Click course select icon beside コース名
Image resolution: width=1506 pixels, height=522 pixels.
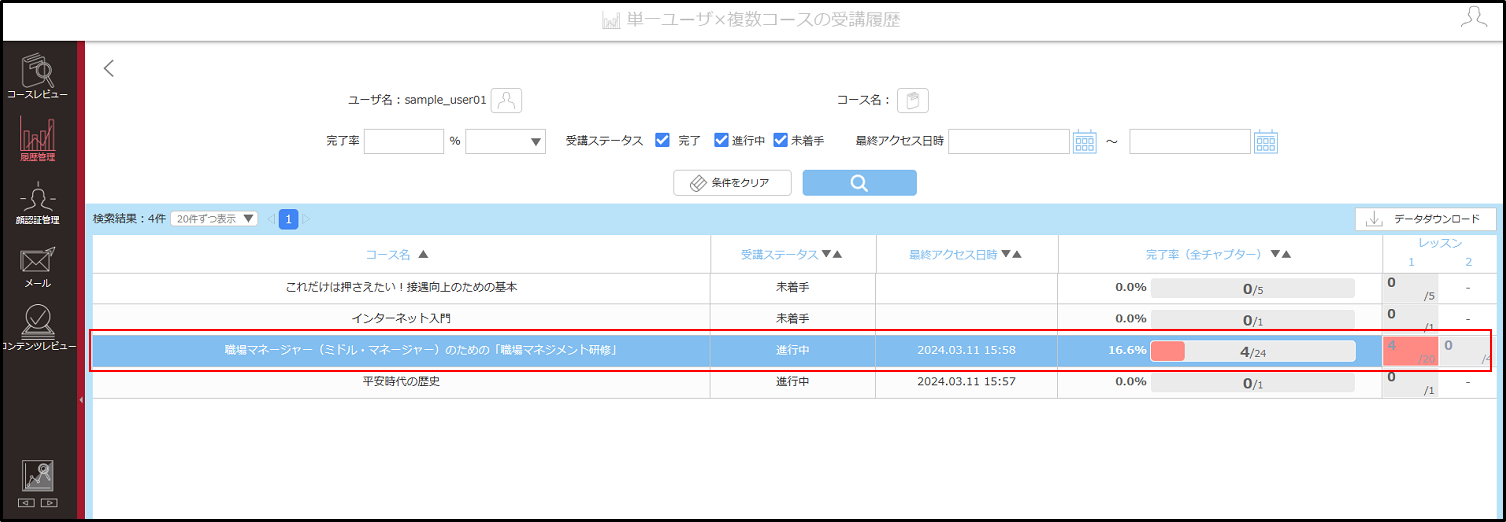pos(913,100)
